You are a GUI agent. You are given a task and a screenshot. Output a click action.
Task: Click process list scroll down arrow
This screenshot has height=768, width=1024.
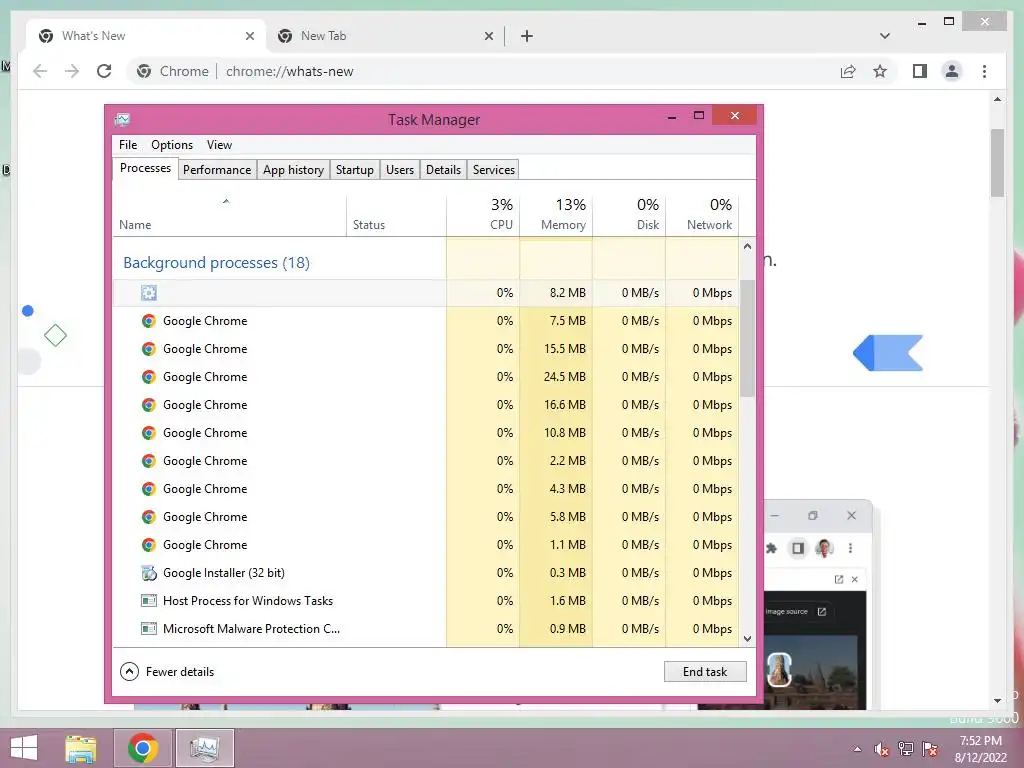coord(748,639)
